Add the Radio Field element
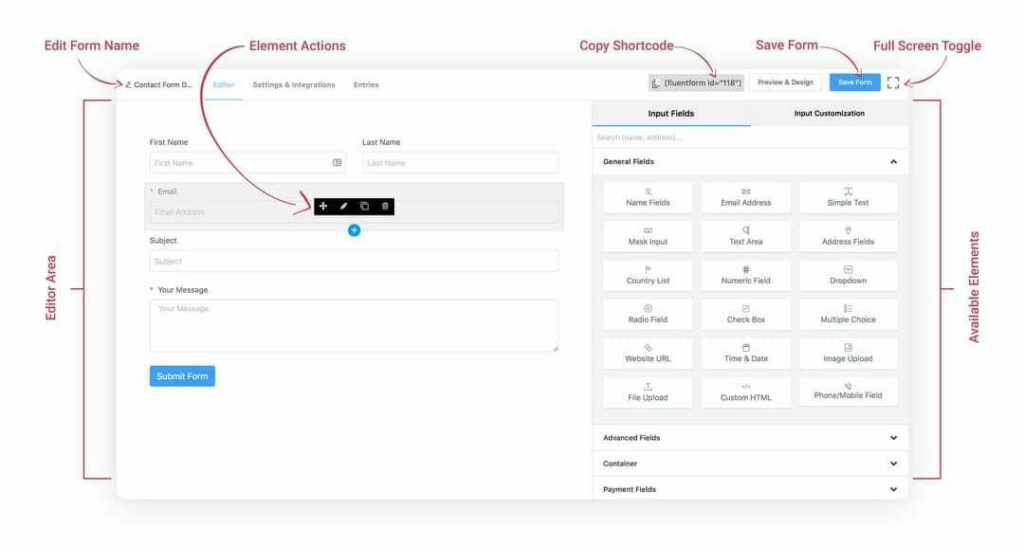This screenshot has height=546, width=1024. point(648,314)
